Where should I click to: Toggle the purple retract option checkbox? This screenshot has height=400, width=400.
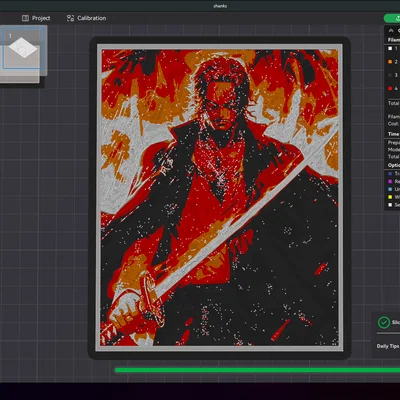tap(390, 181)
